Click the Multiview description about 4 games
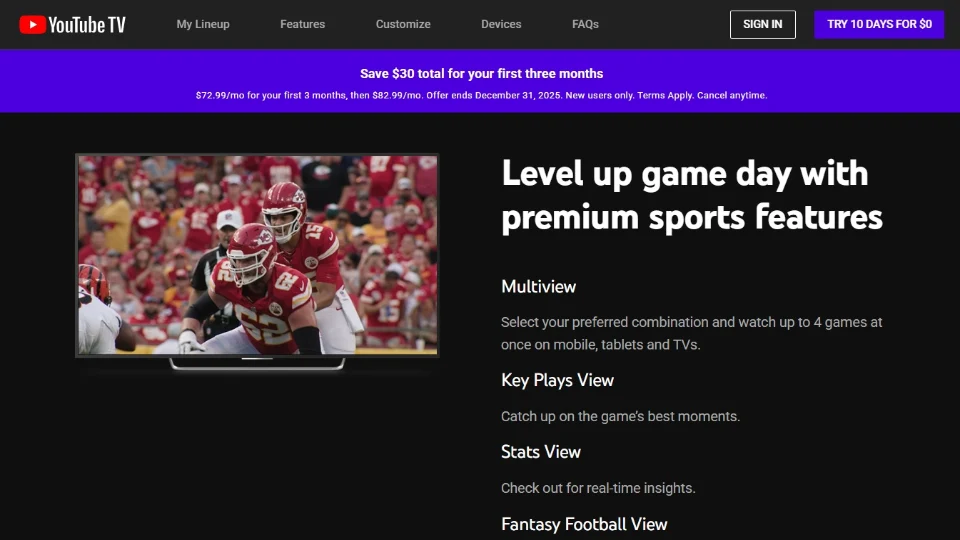The height and width of the screenshot is (540, 960). point(691,333)
